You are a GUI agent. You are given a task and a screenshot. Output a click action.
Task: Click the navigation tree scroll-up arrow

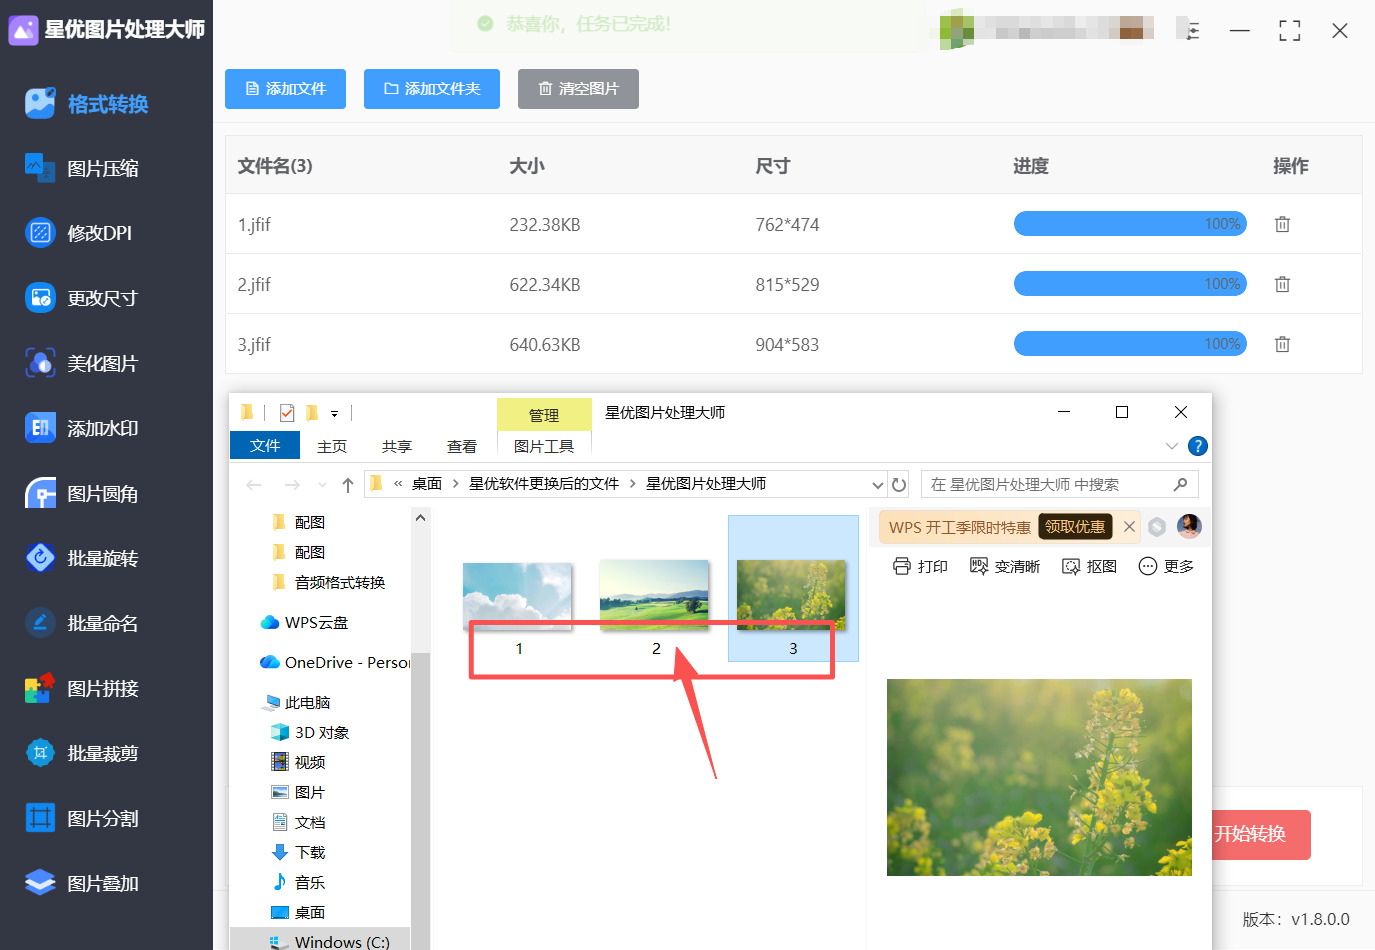tap(420, 518)
